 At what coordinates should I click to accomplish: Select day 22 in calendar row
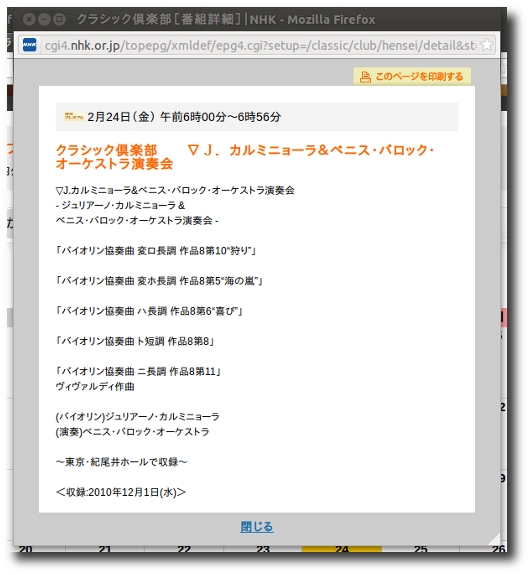(184, 549)
